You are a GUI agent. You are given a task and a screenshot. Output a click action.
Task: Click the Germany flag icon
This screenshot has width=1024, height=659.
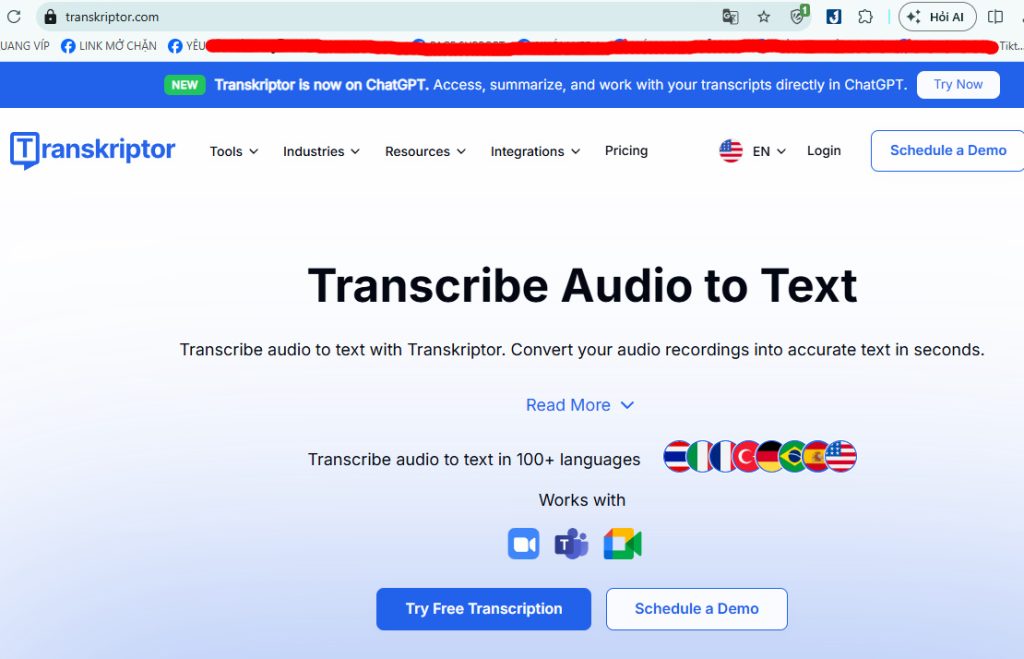pyautogui.click(x=769, y=457)
